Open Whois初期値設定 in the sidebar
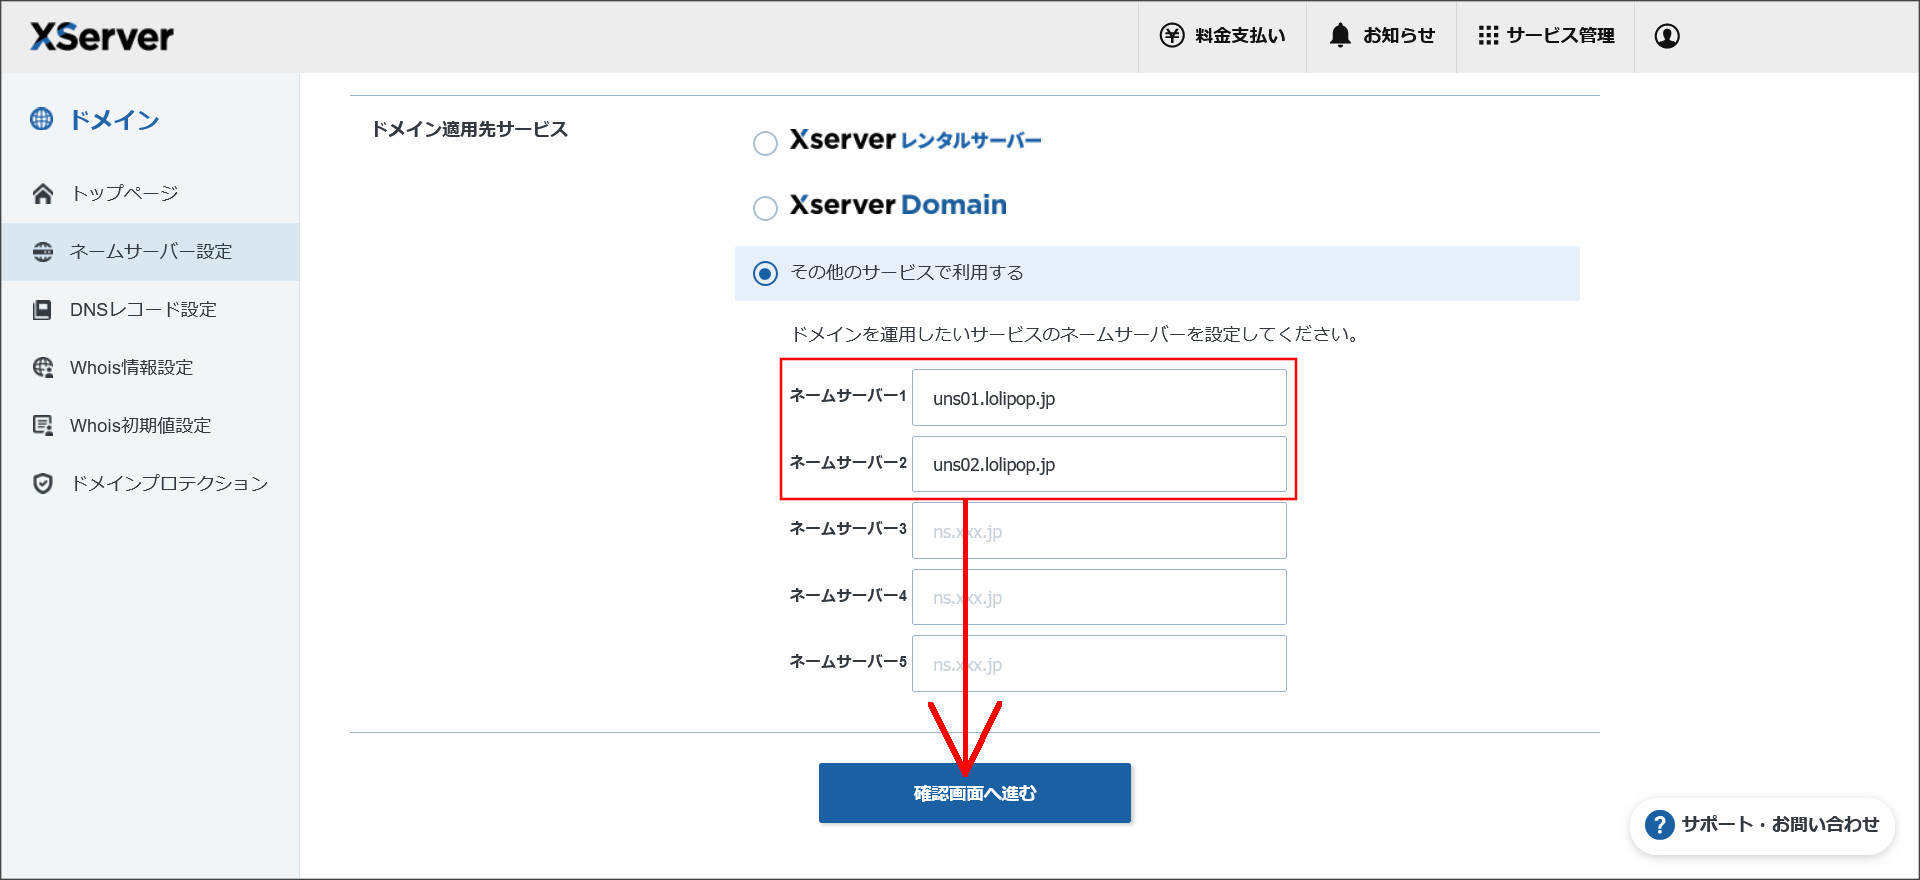 click(150, 425)
